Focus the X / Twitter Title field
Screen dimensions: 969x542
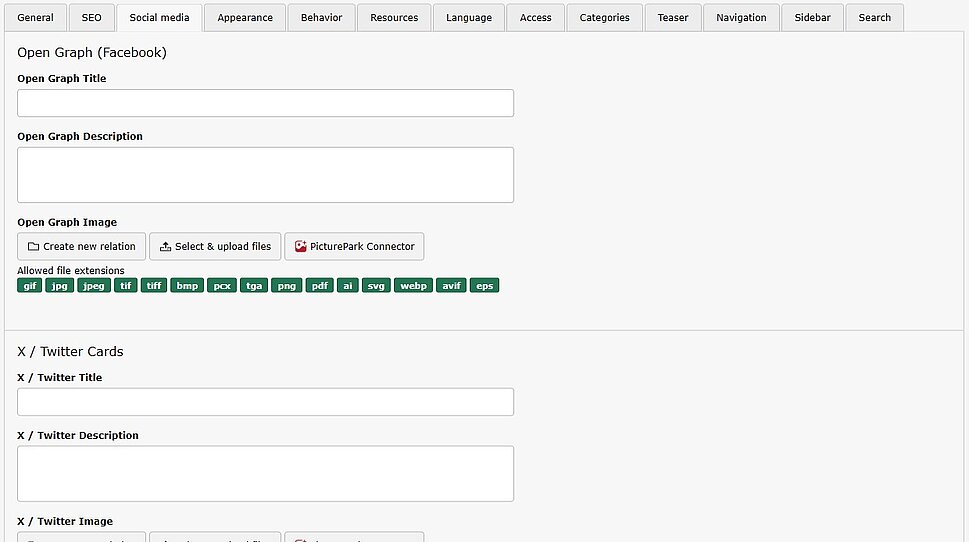coord(265,402)
